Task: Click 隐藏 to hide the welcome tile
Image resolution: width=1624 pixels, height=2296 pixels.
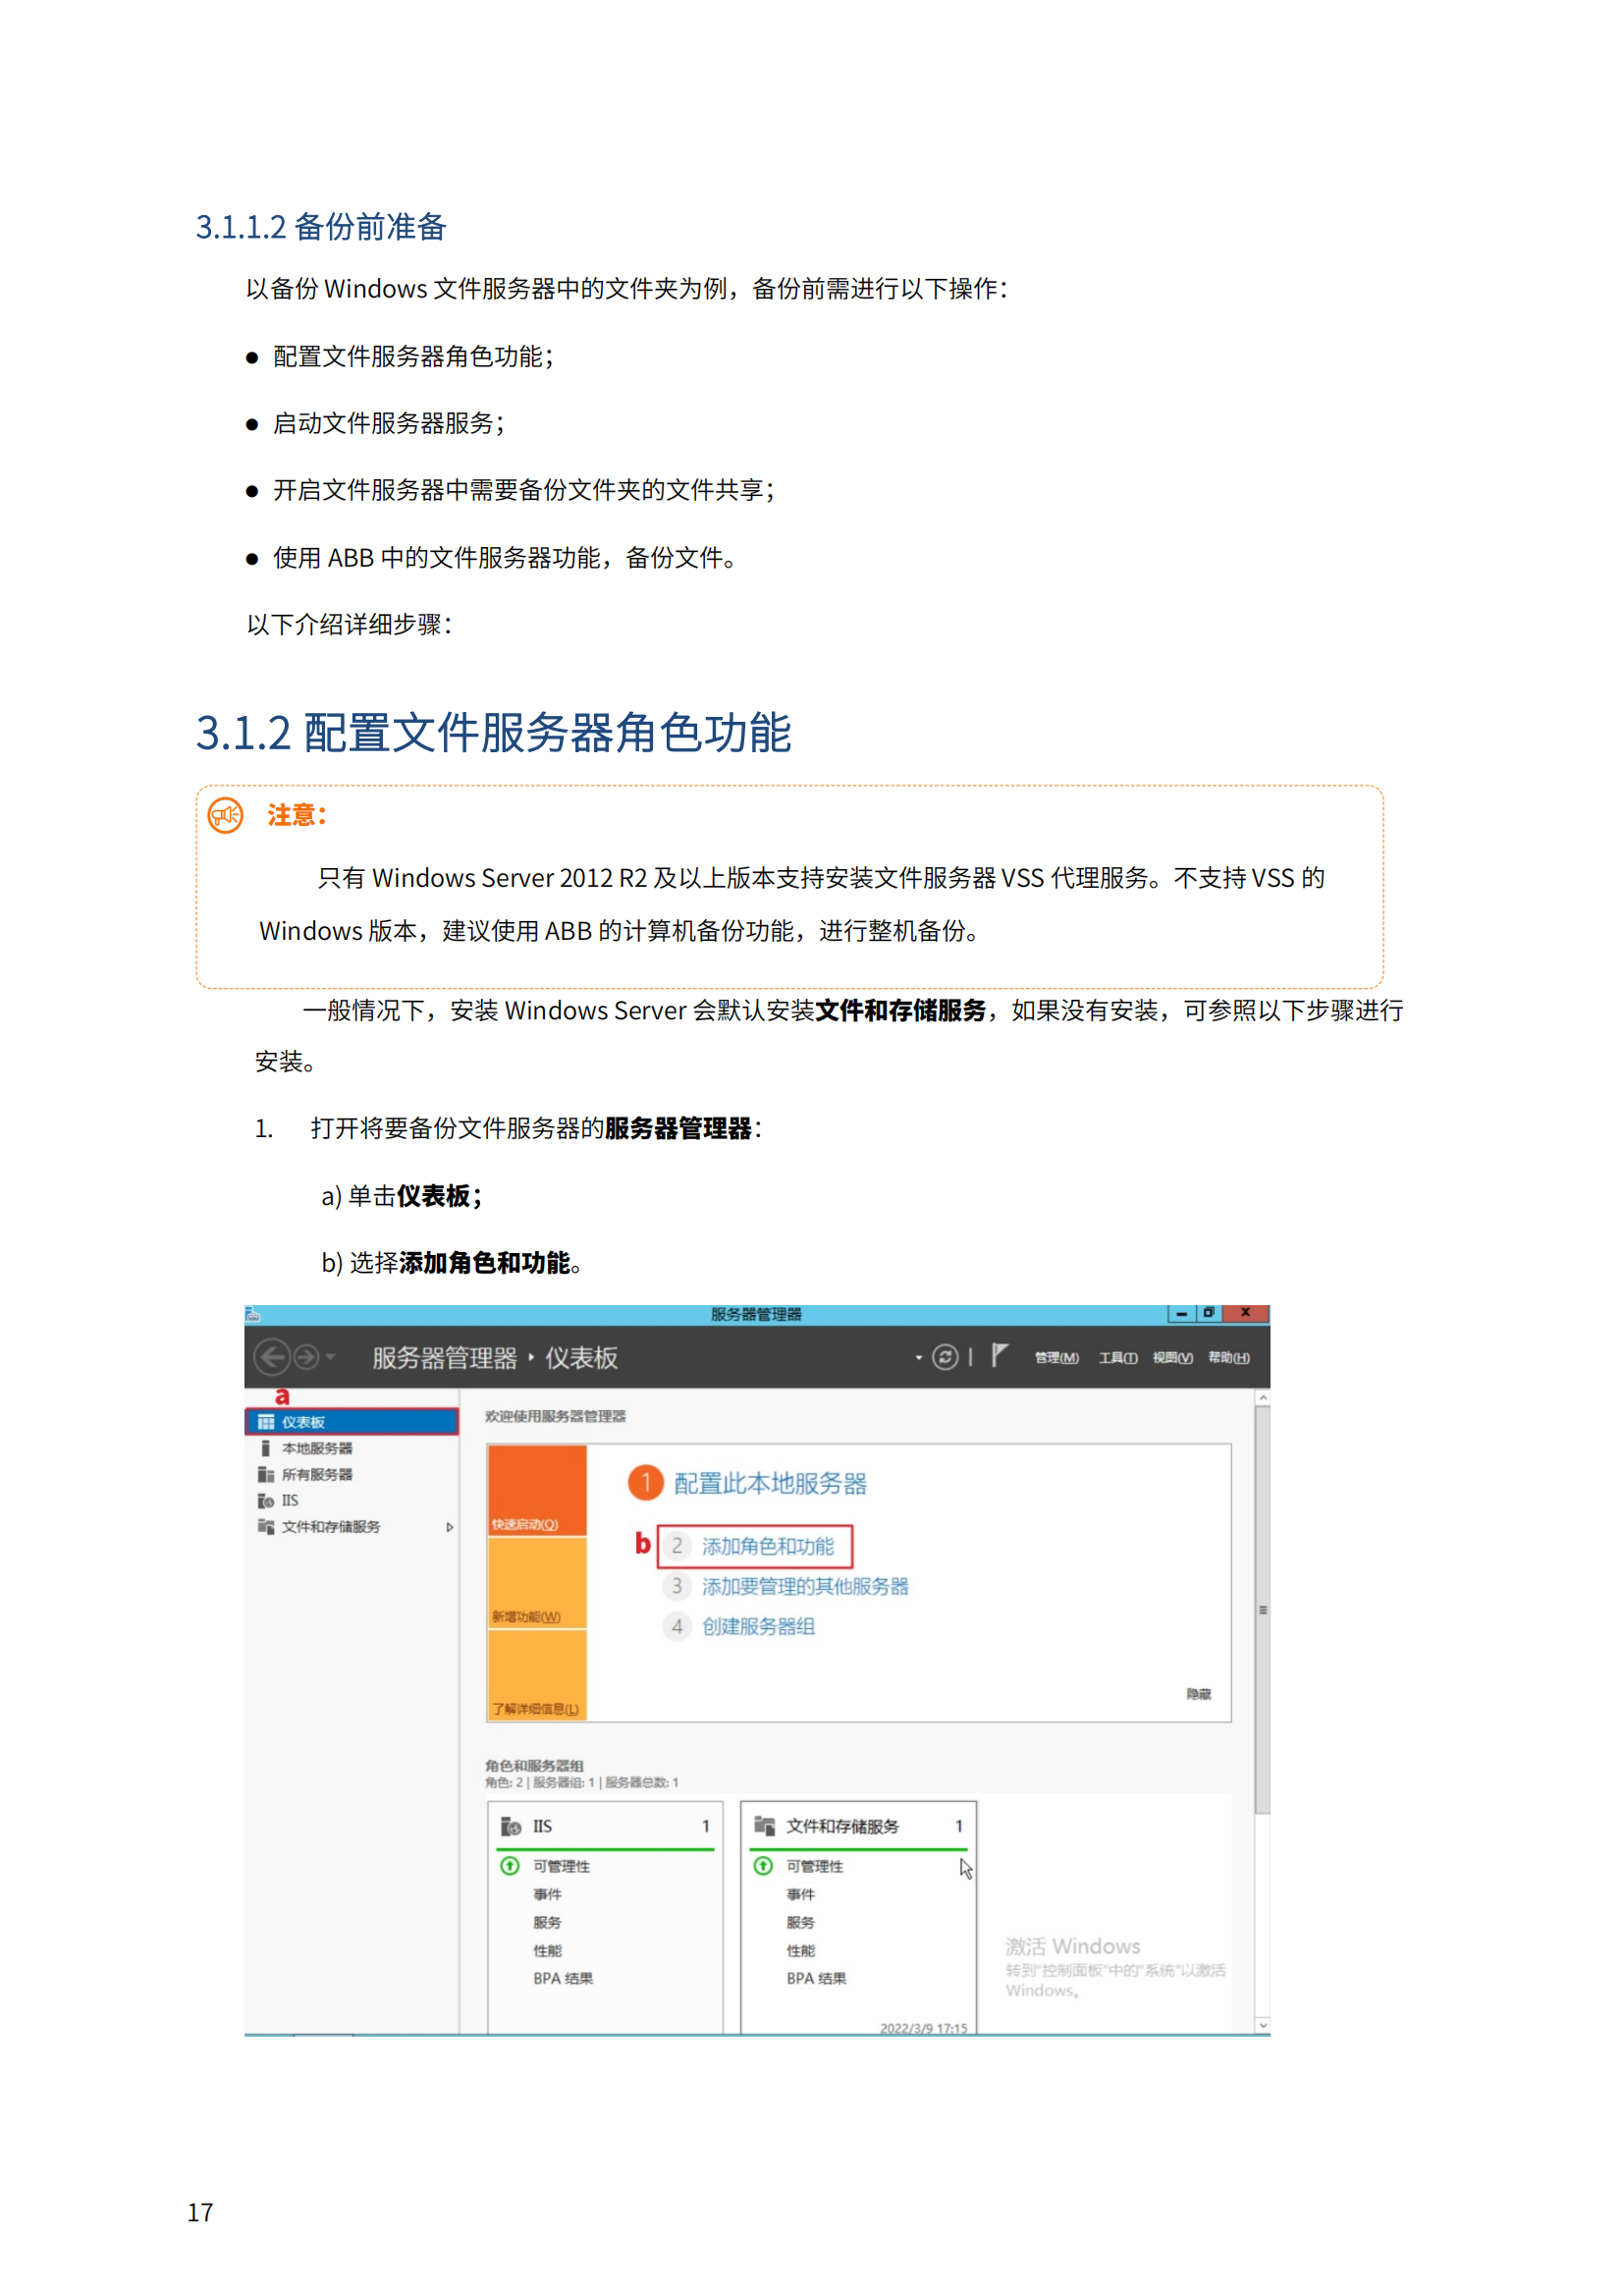Action: 1198,1694
